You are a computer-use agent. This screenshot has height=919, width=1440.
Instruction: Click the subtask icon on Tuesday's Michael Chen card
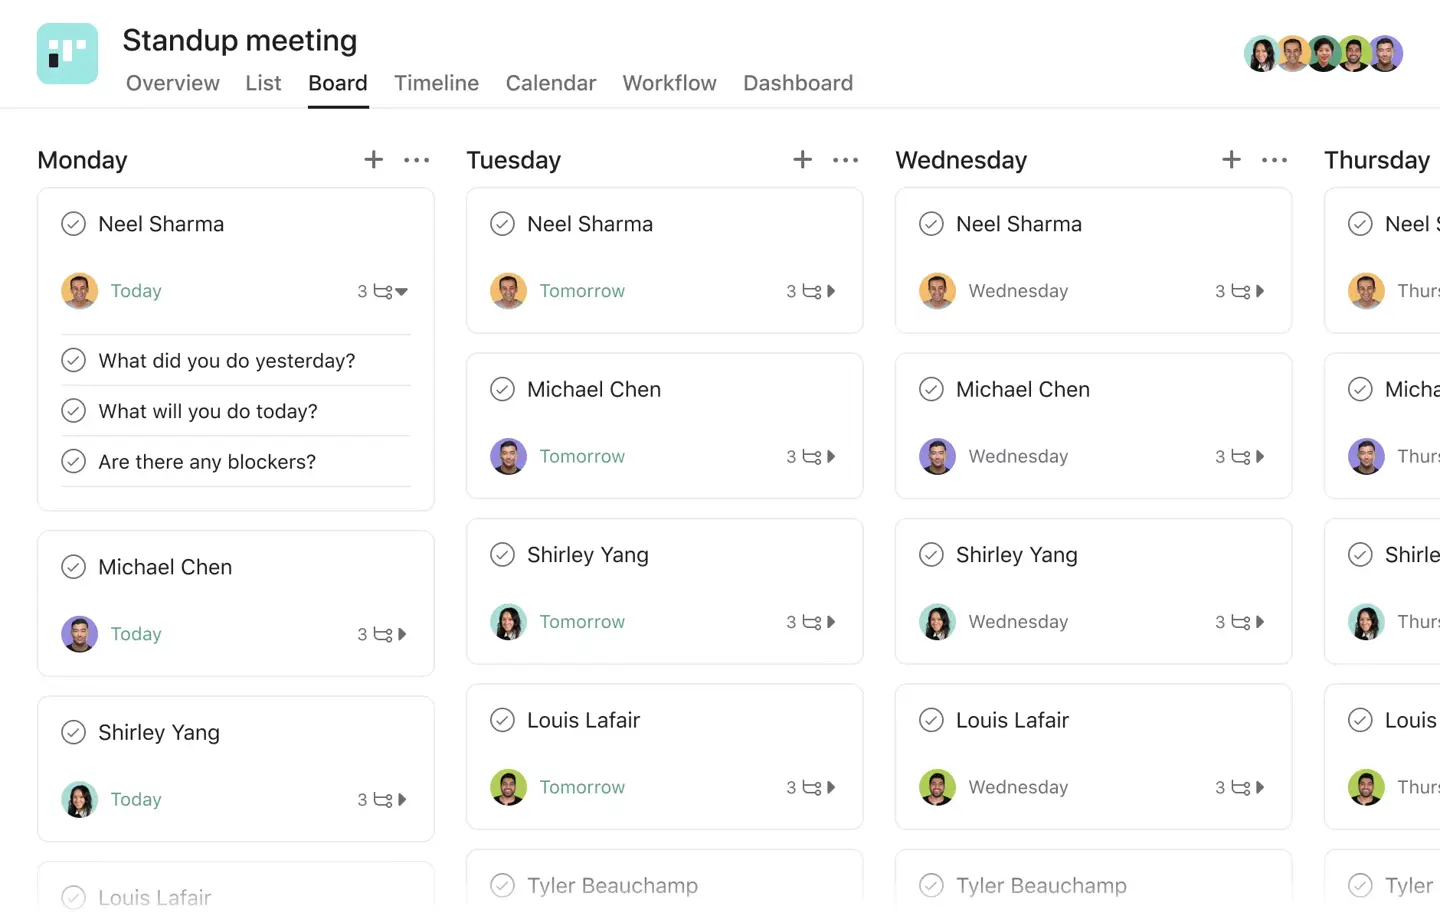811,456
